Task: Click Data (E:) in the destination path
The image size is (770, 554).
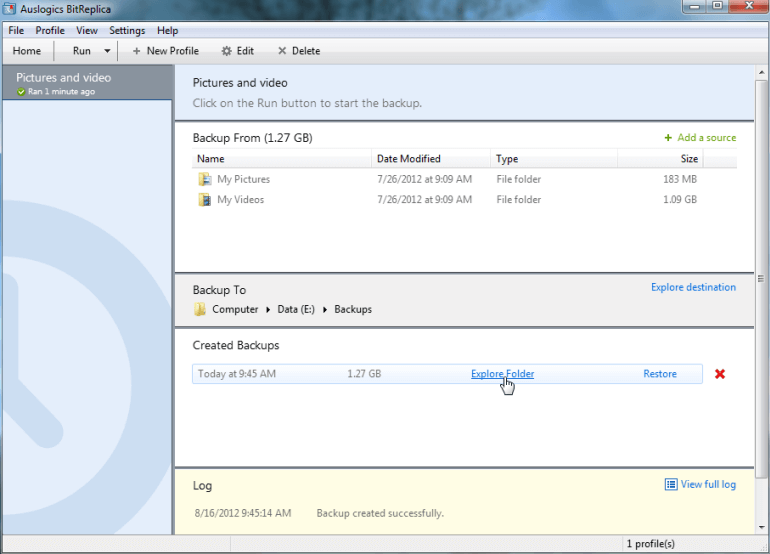Action: tap(296, 309)
